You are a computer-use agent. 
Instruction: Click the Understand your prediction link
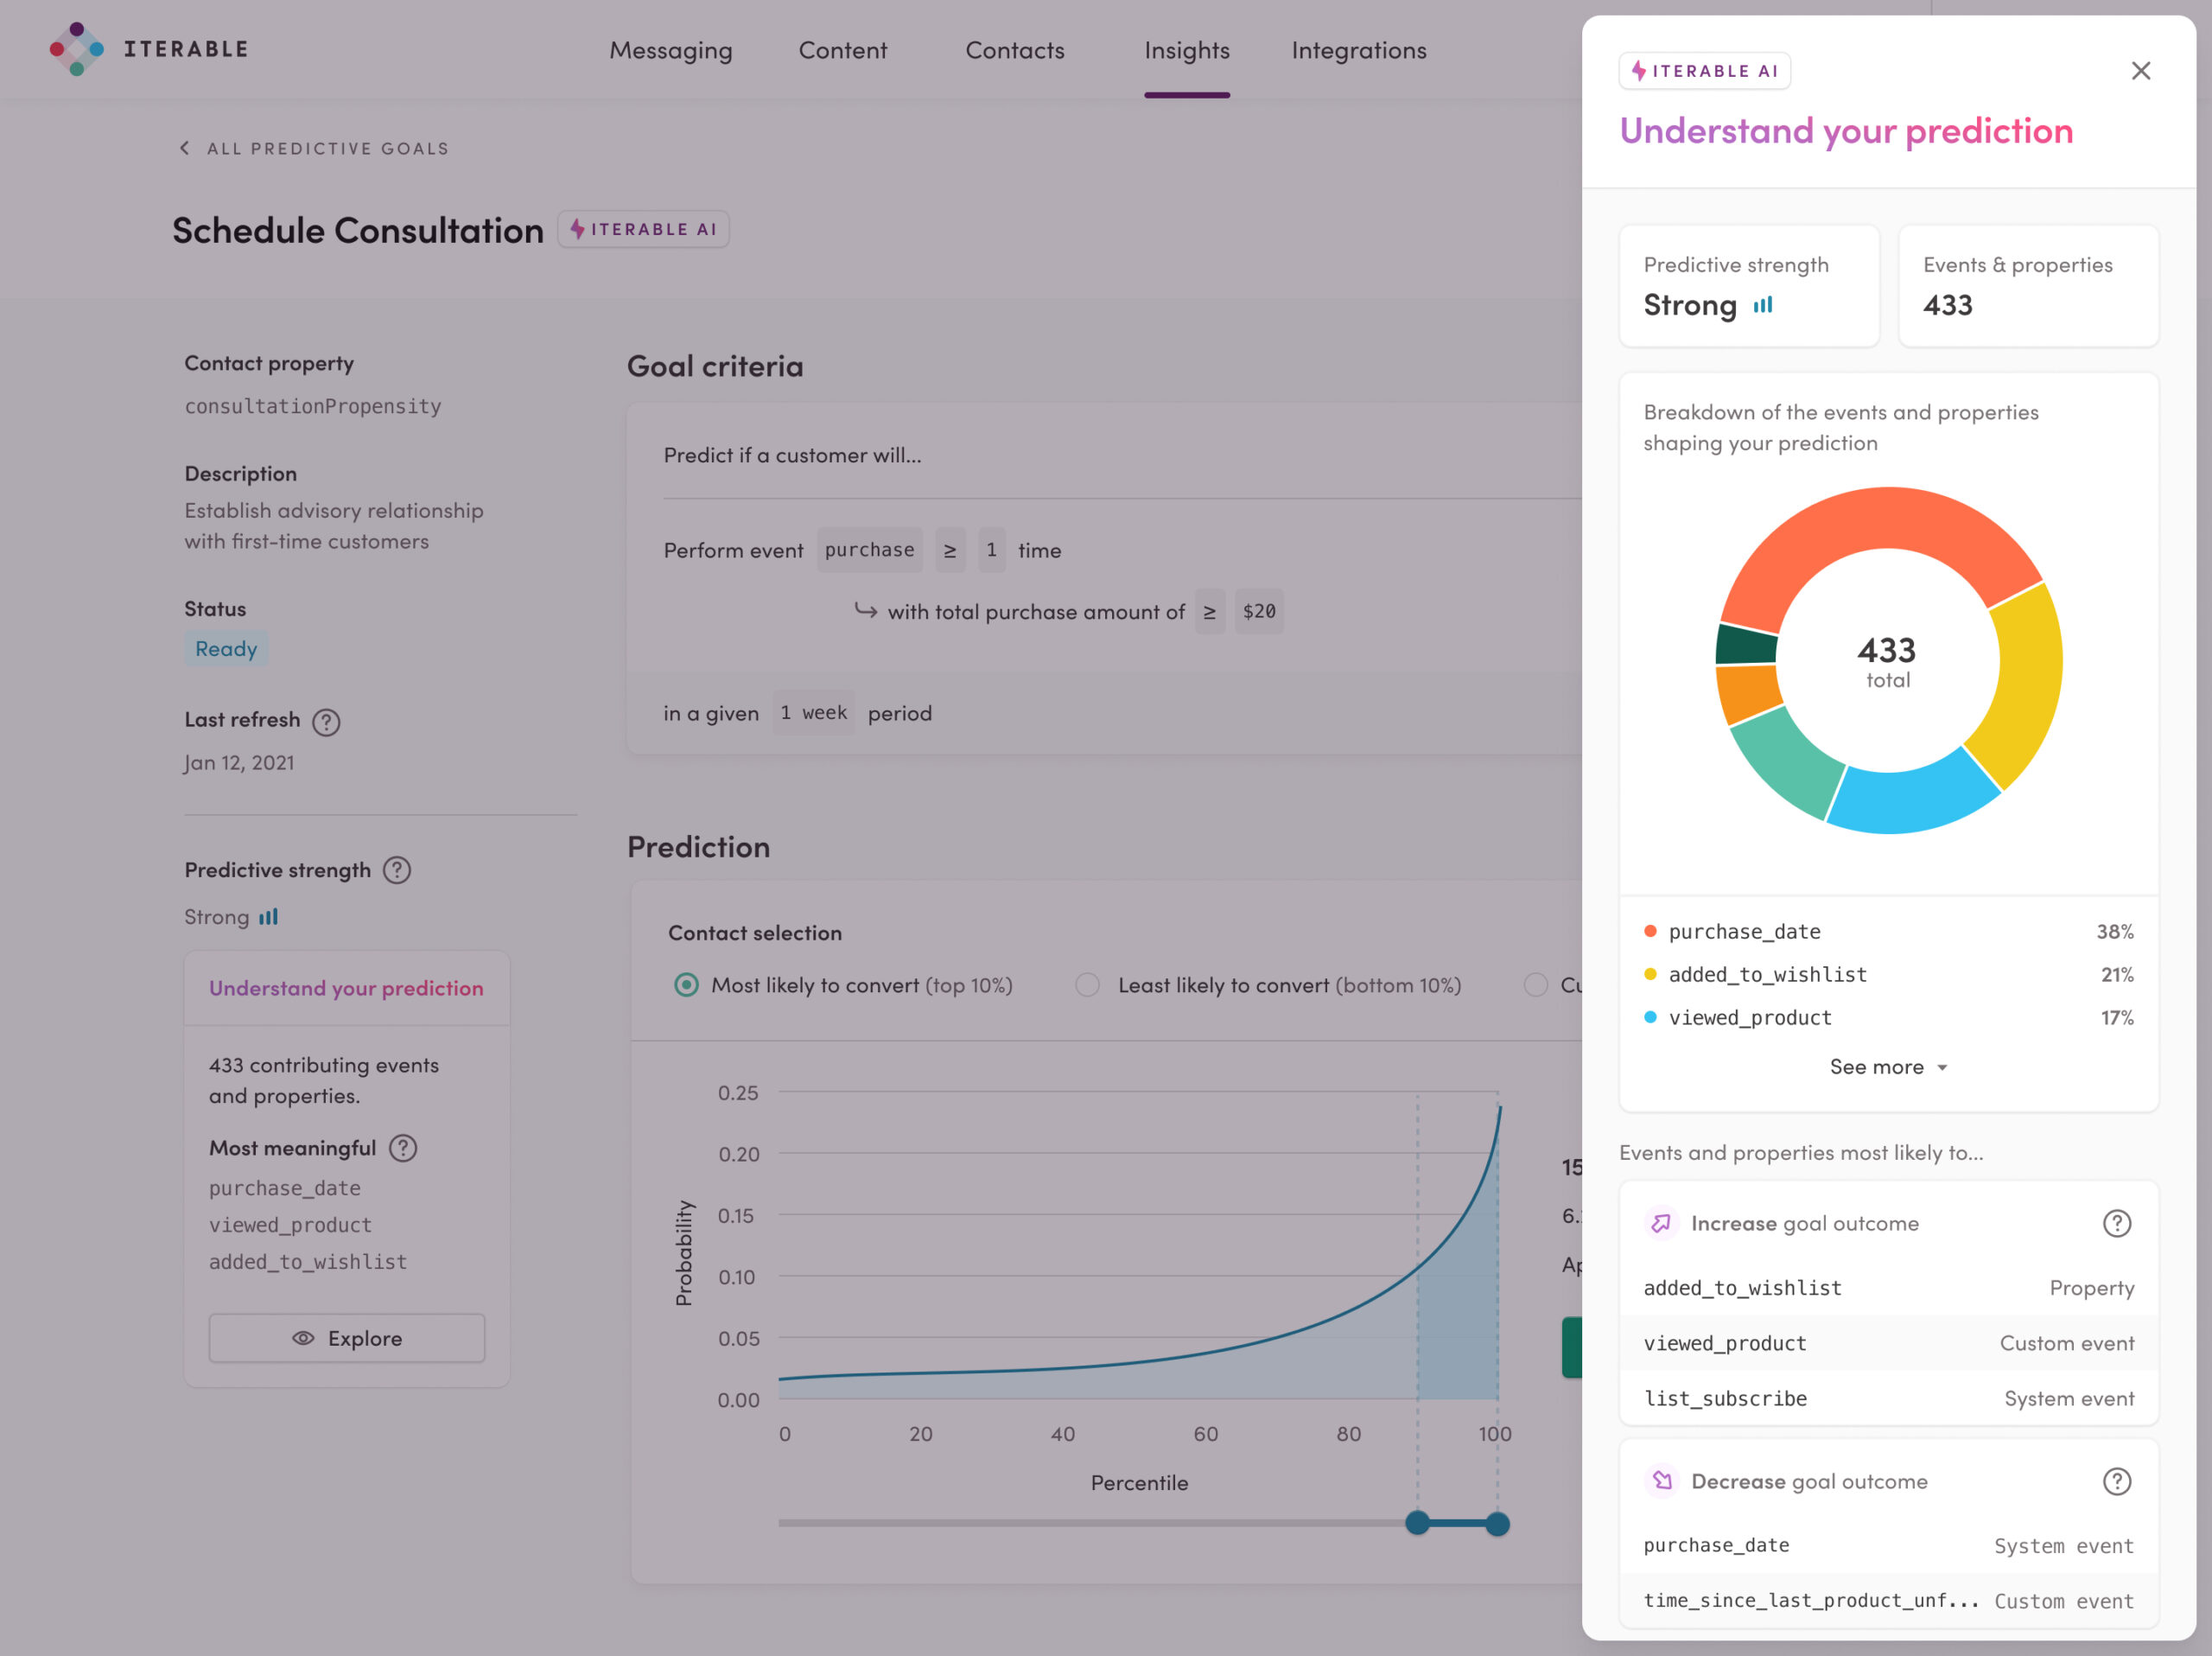point(346,986)
